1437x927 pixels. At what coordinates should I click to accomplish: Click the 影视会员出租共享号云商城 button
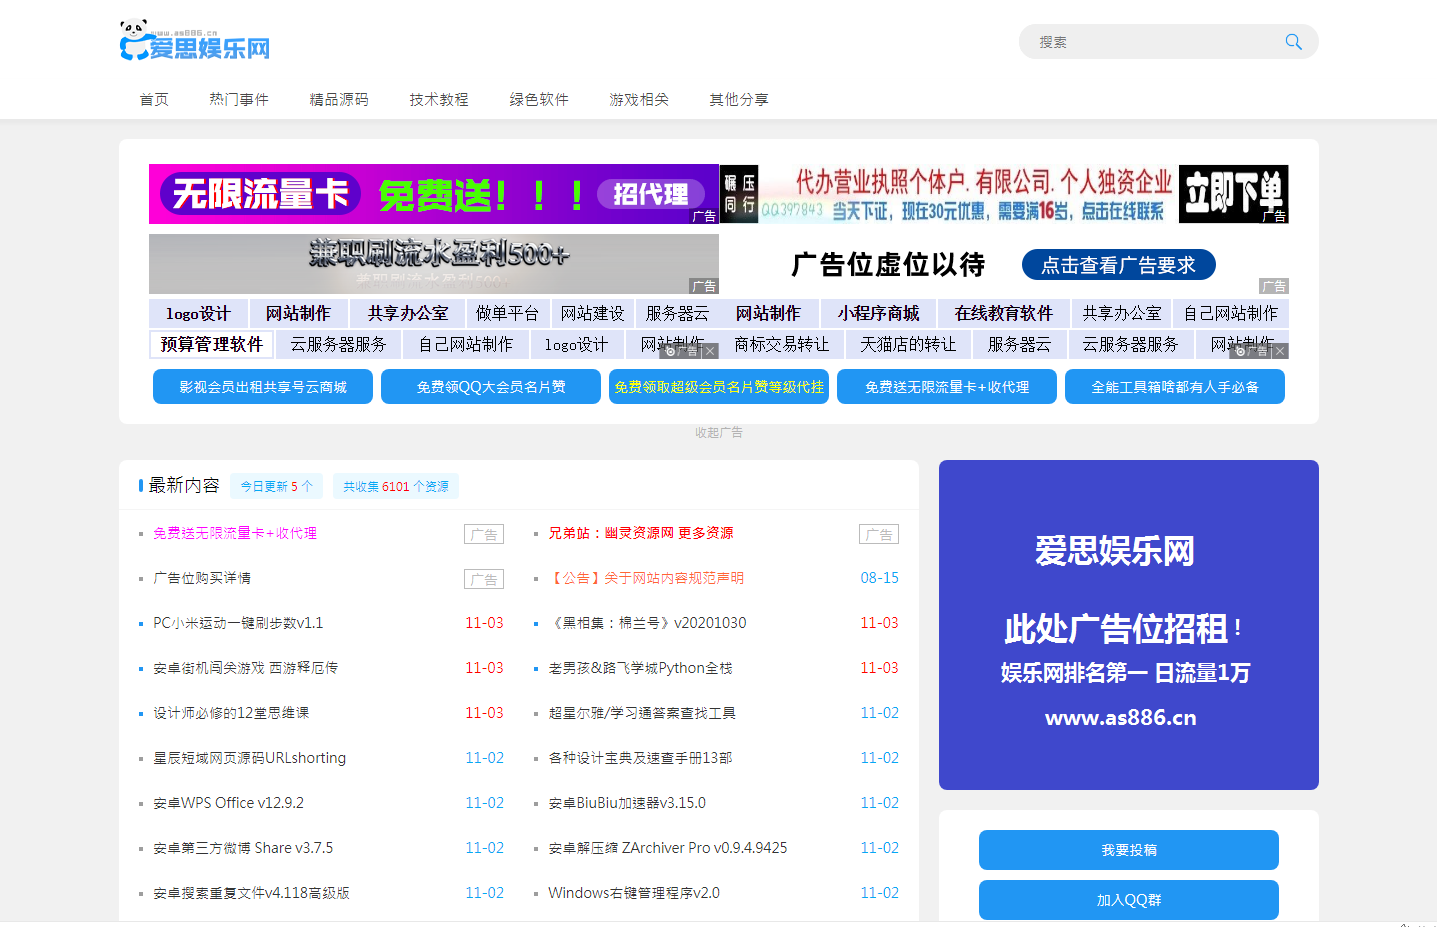pos(262,387)
